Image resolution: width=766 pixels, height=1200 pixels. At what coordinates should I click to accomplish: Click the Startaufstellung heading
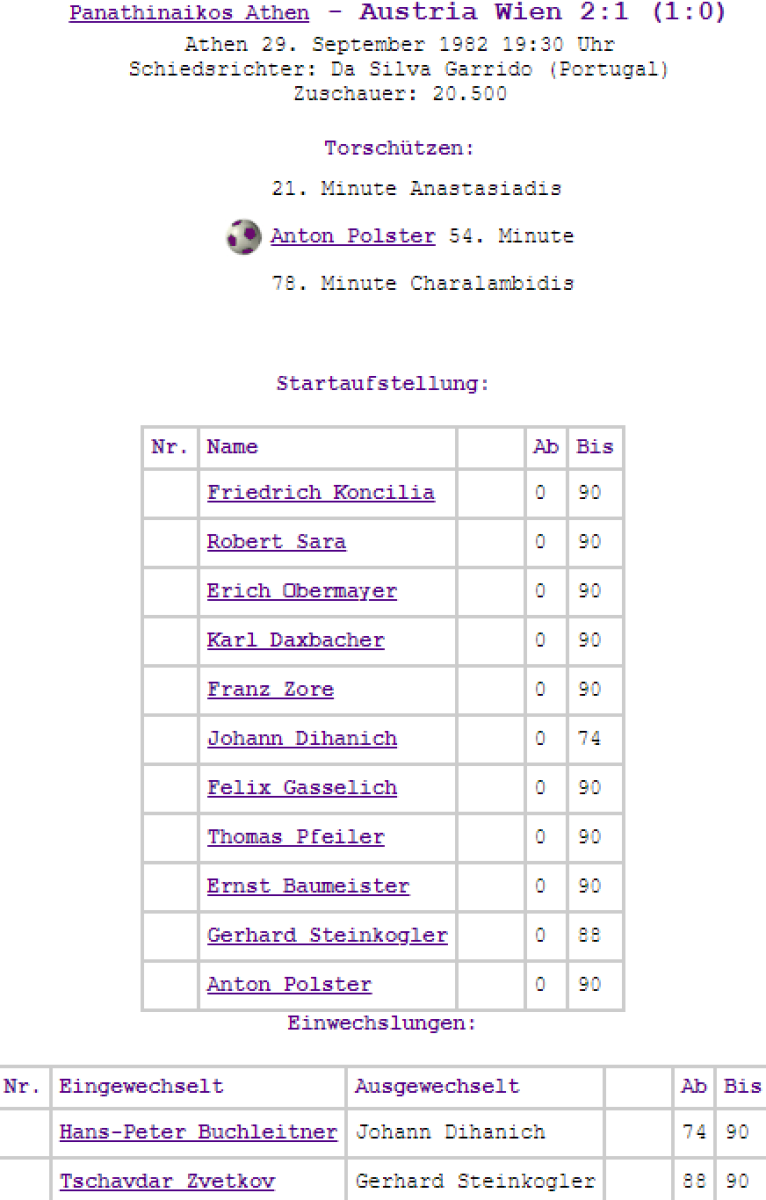point(383,384)
